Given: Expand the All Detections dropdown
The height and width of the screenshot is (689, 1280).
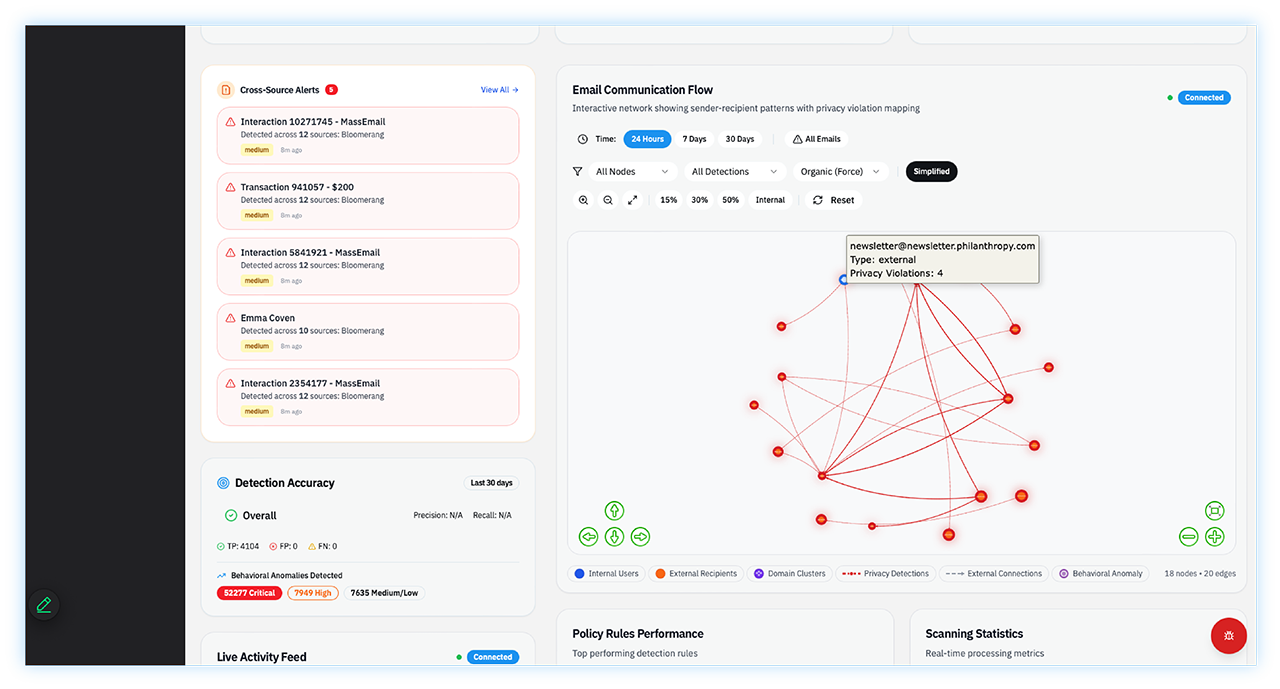Looking at the screenshot, I should (734, 172).
